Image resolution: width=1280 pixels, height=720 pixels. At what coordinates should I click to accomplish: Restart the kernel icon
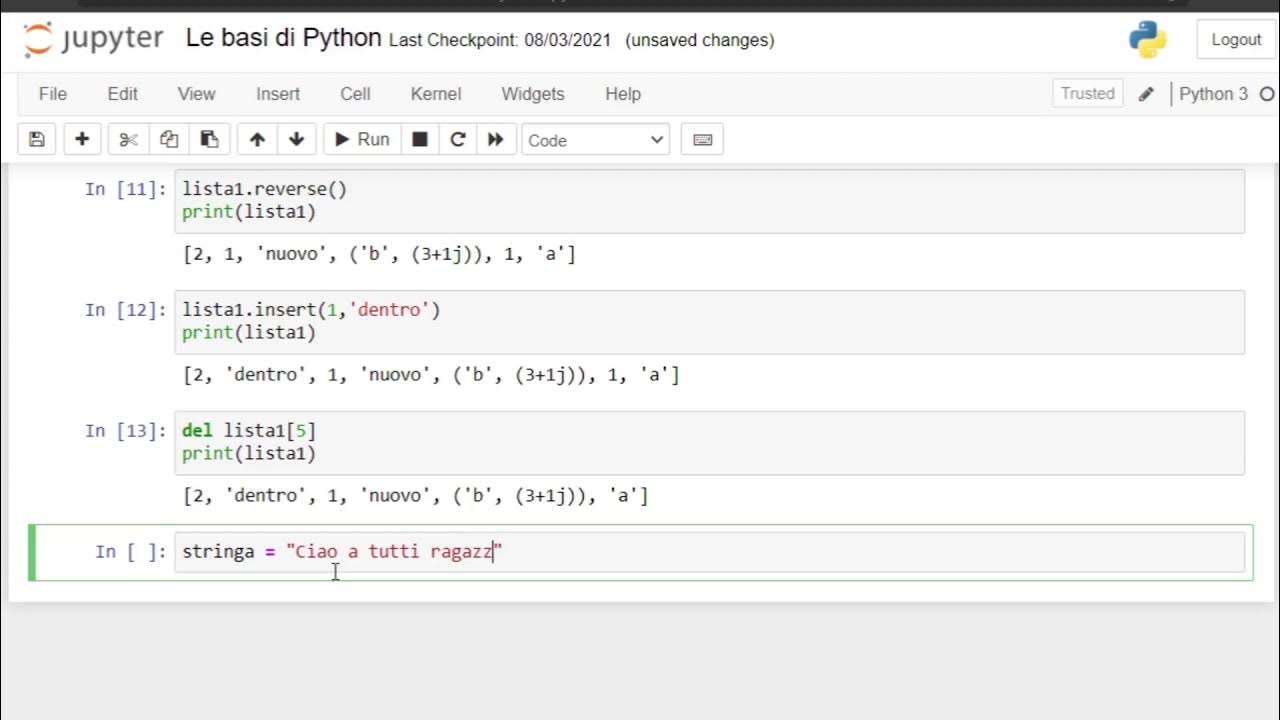458,140
